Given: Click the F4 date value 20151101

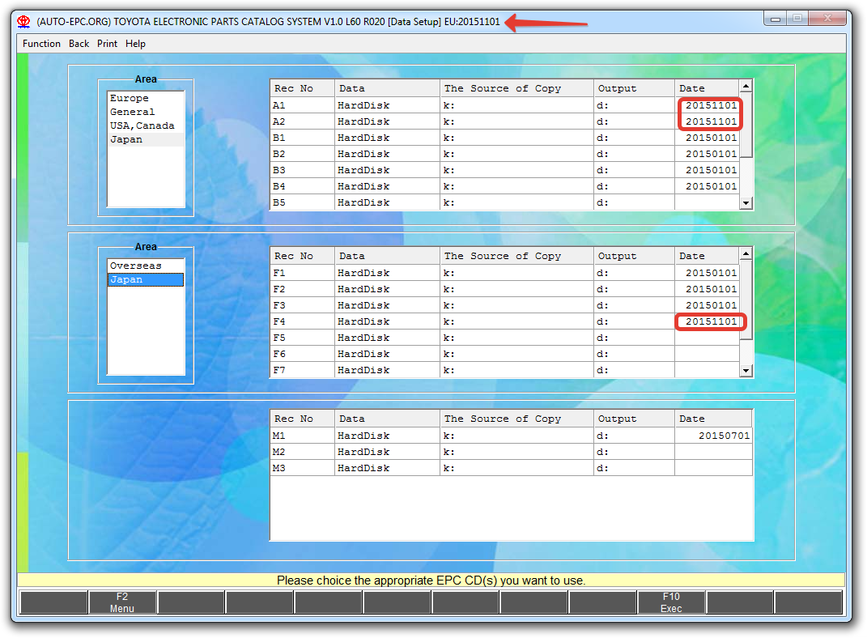Looking at the screenshot, I should point(711,321).
